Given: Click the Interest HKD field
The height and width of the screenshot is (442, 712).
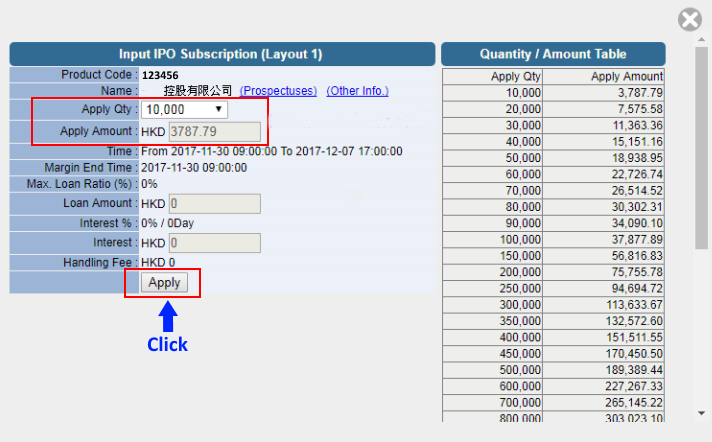Looking at the screenshot, I should click(x=215, y=243).
